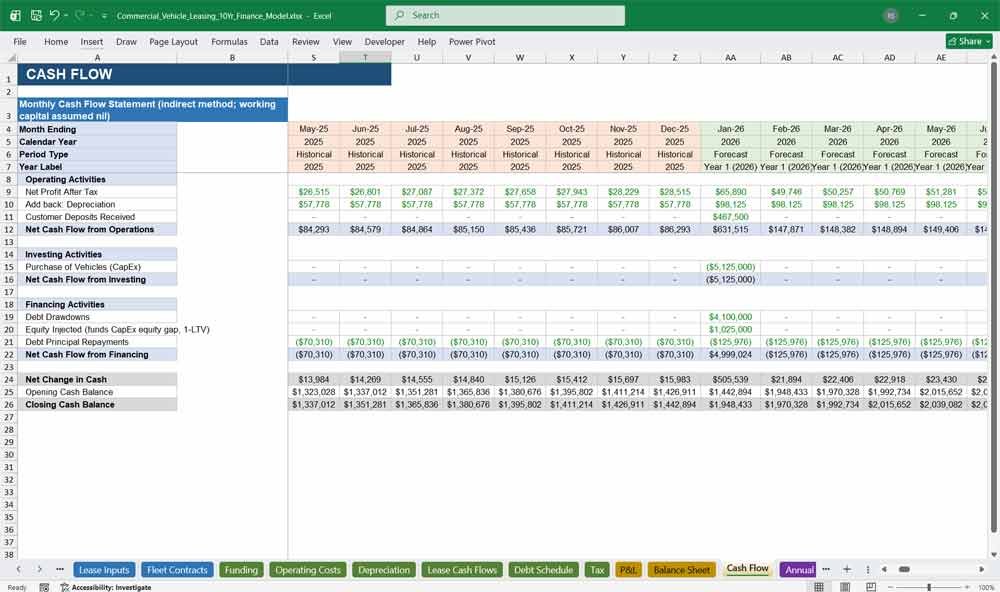Switch to the Funding sheet

coord(241,570)
